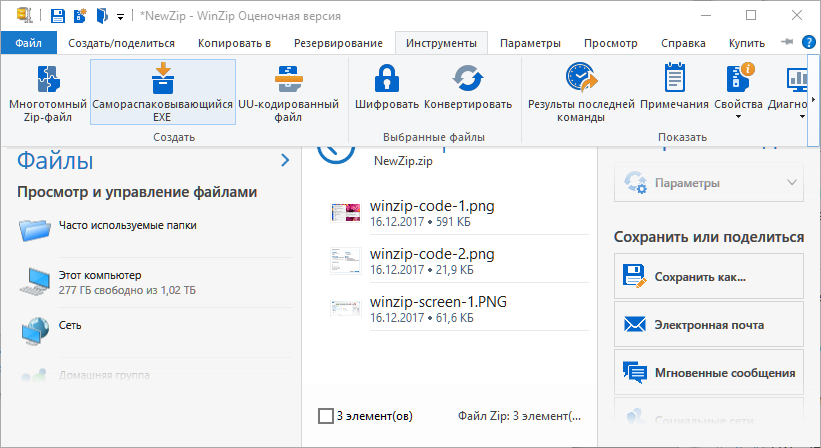Click the Социальные сети button
This screenshot has height=448, width=821.
click(x=708, y=412)
